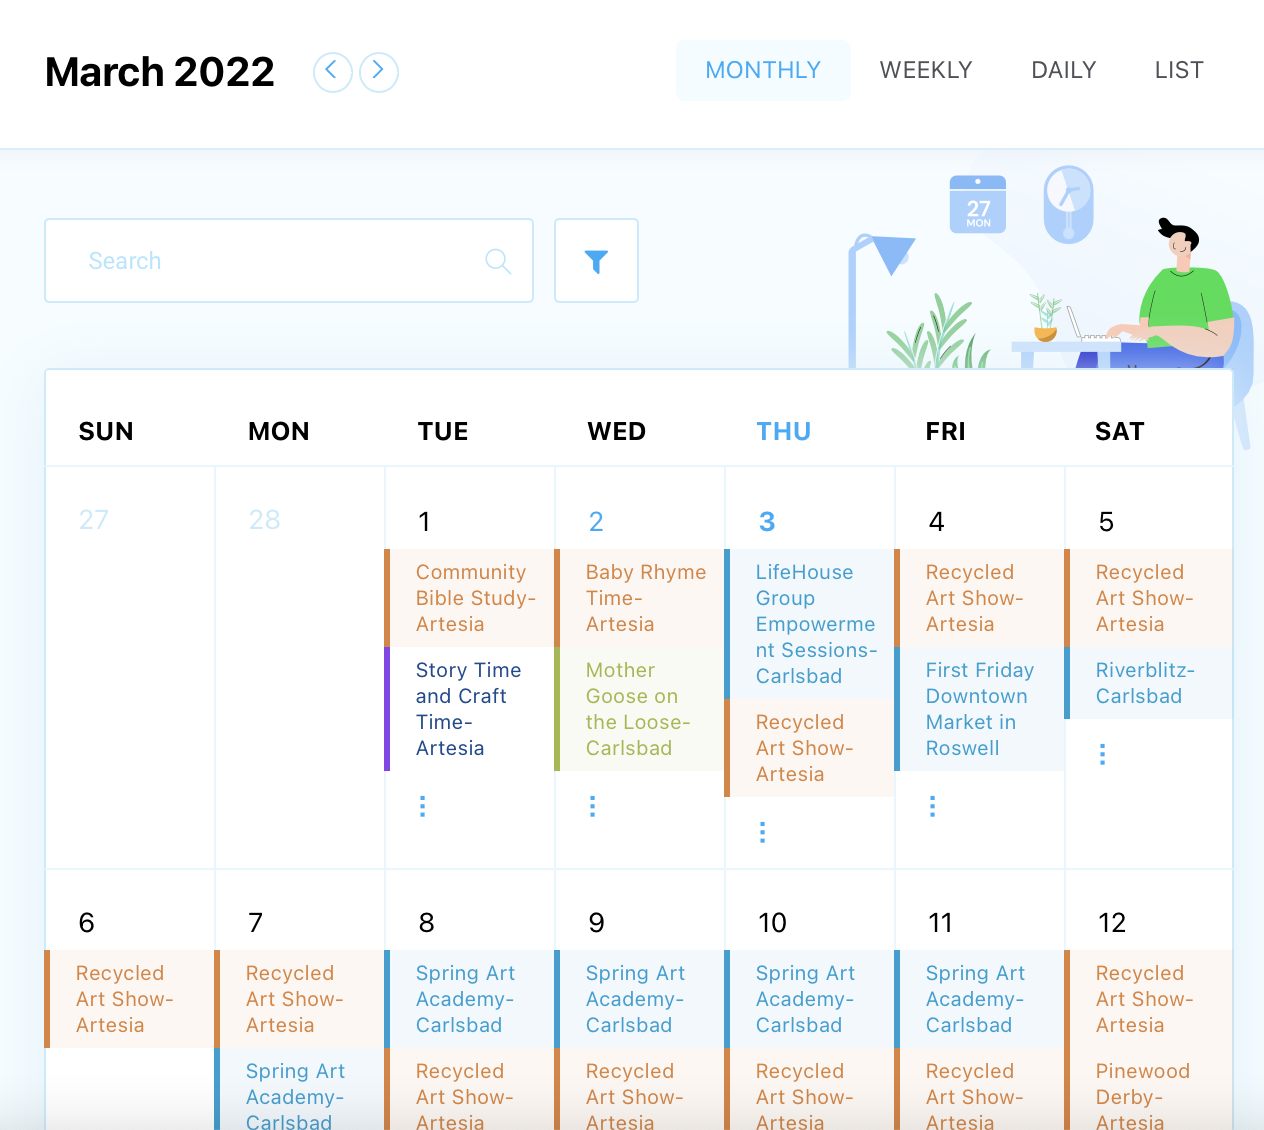
Task: Open First Friday Downtown Market event
Action: [x=980, y=709]
